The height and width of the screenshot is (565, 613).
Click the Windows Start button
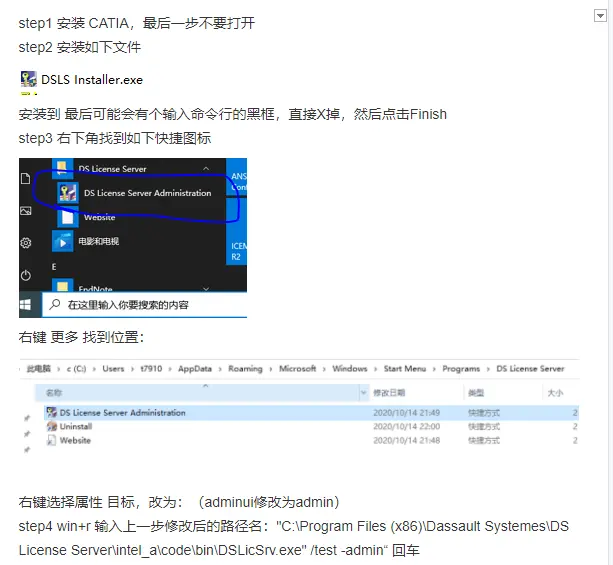(x=25, y=305)
